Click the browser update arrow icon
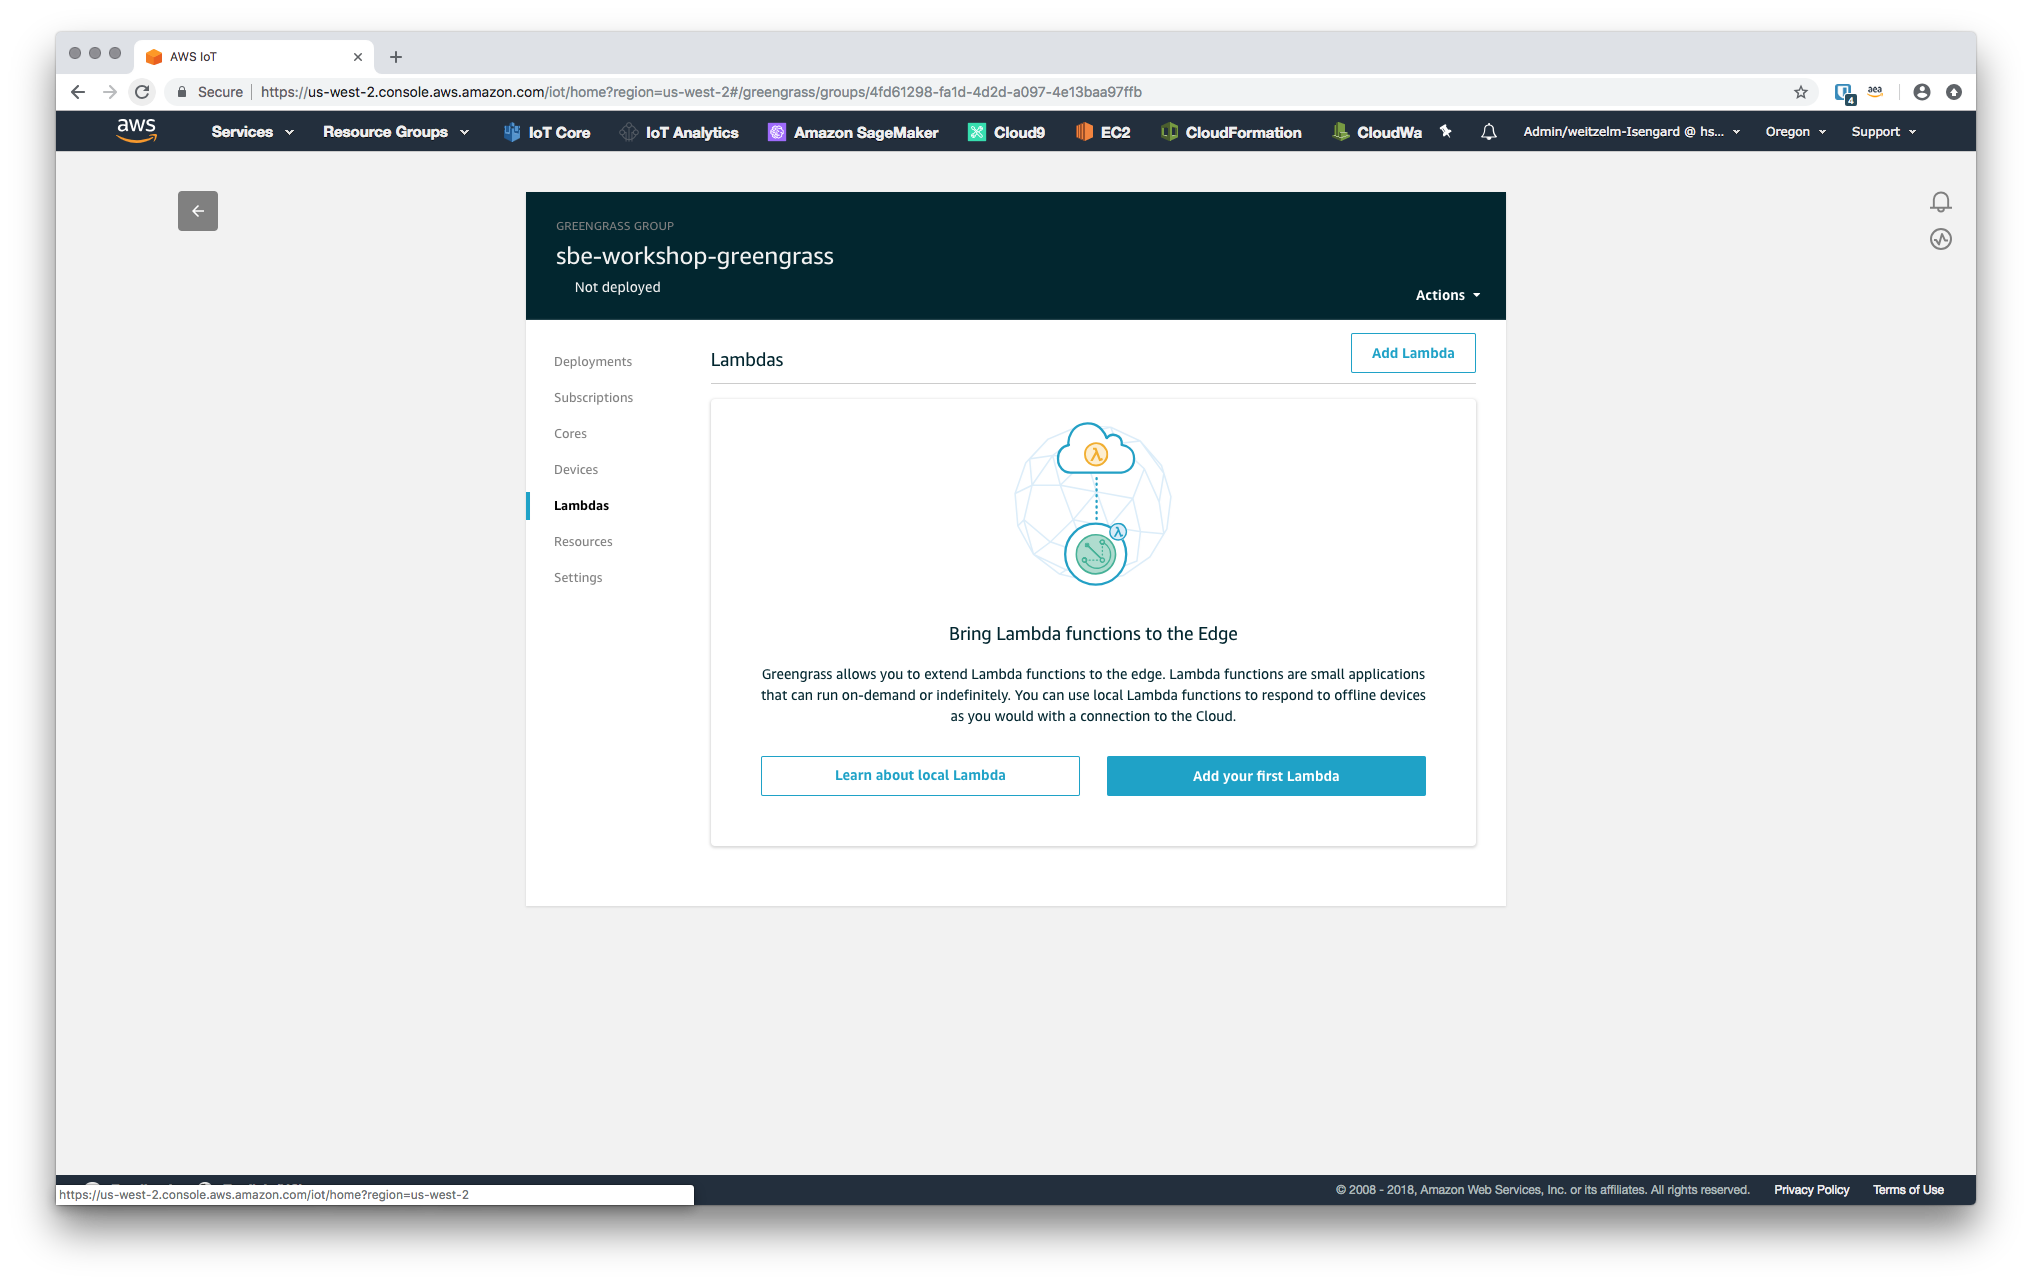The image size is (2032, 1285). coord(1954,92)
